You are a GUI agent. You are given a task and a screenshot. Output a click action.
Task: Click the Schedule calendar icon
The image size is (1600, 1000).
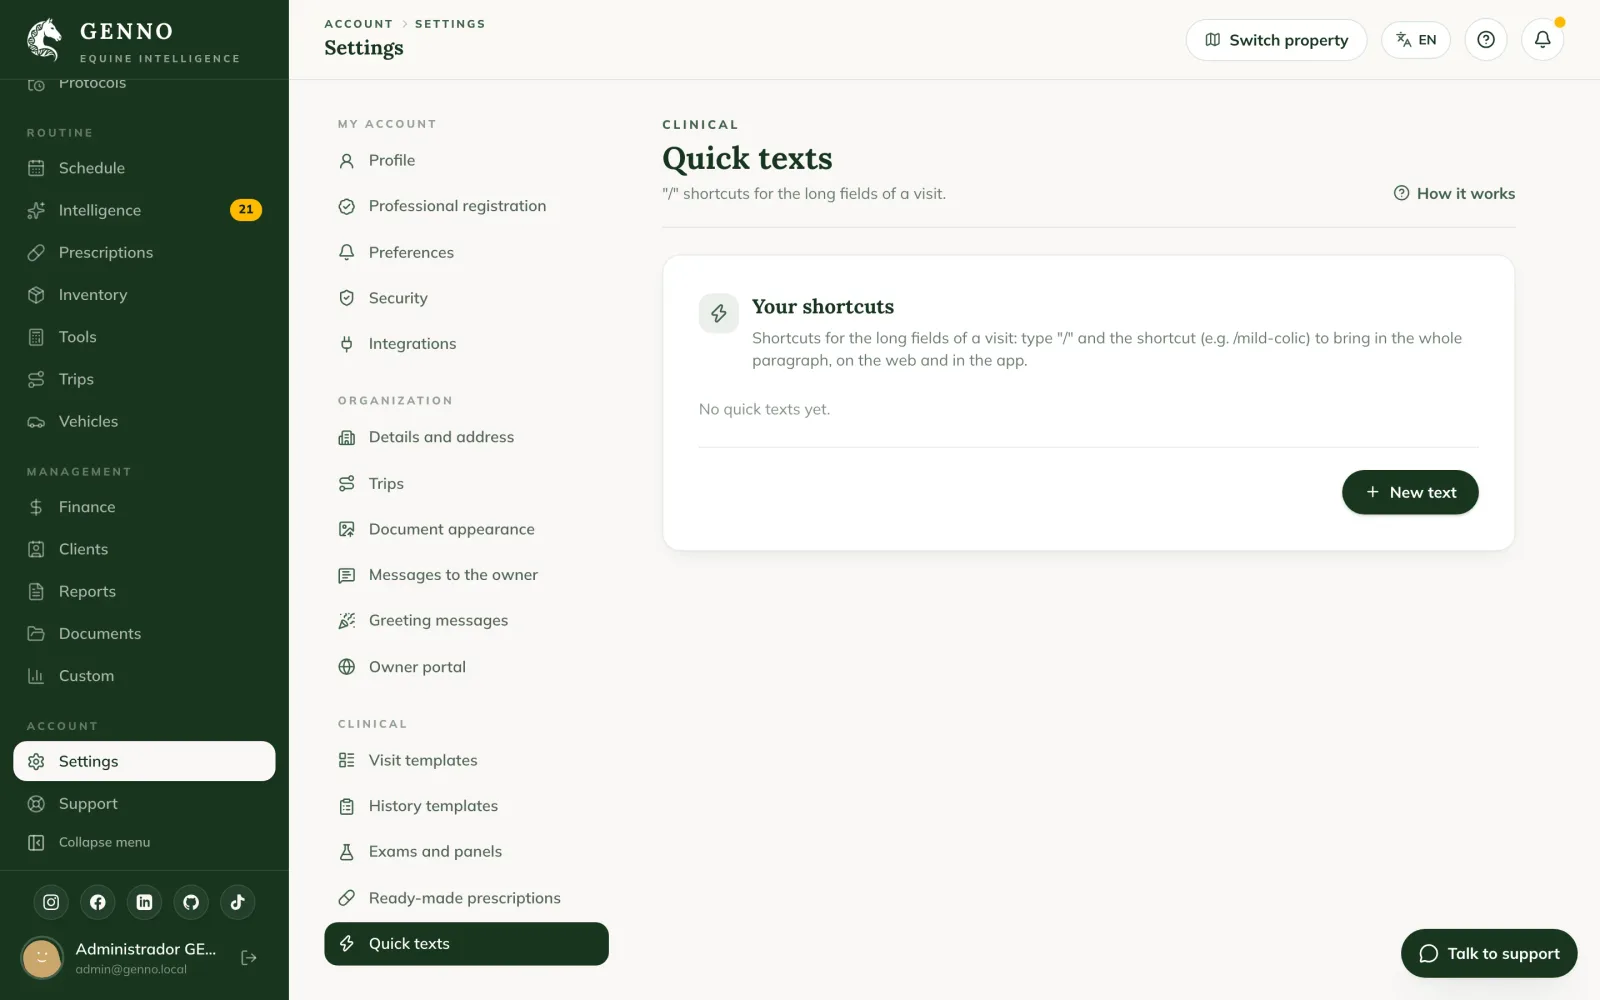tap(36, 168)
